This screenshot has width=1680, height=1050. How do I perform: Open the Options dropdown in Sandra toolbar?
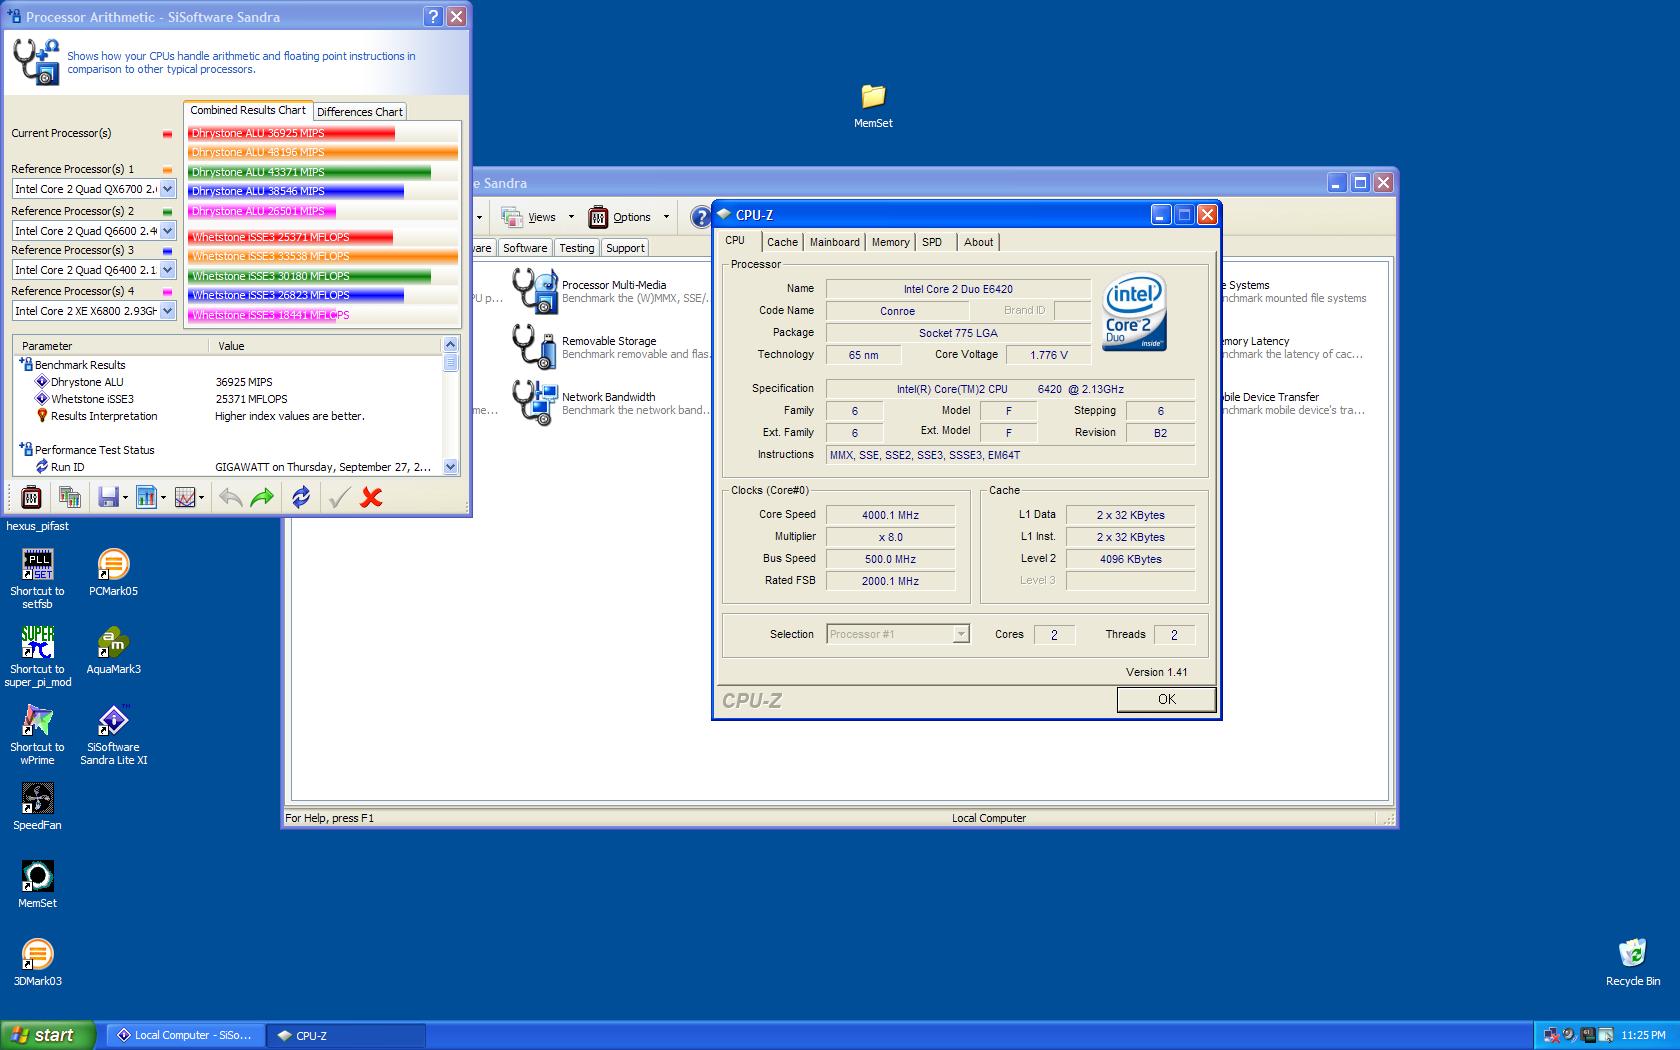click(x=666, y=217)
